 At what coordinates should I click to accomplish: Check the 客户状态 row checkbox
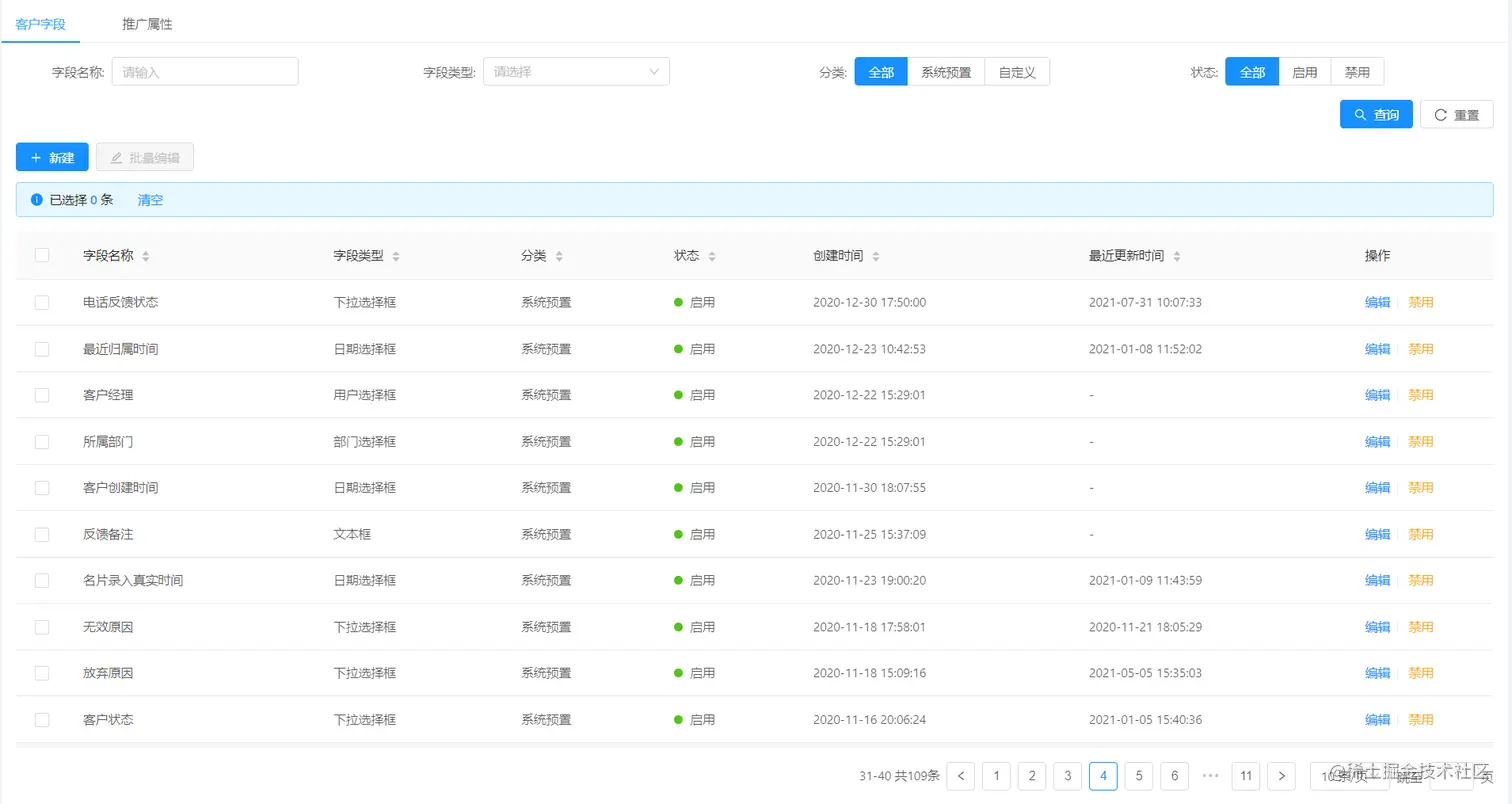(x=42, y=719)
